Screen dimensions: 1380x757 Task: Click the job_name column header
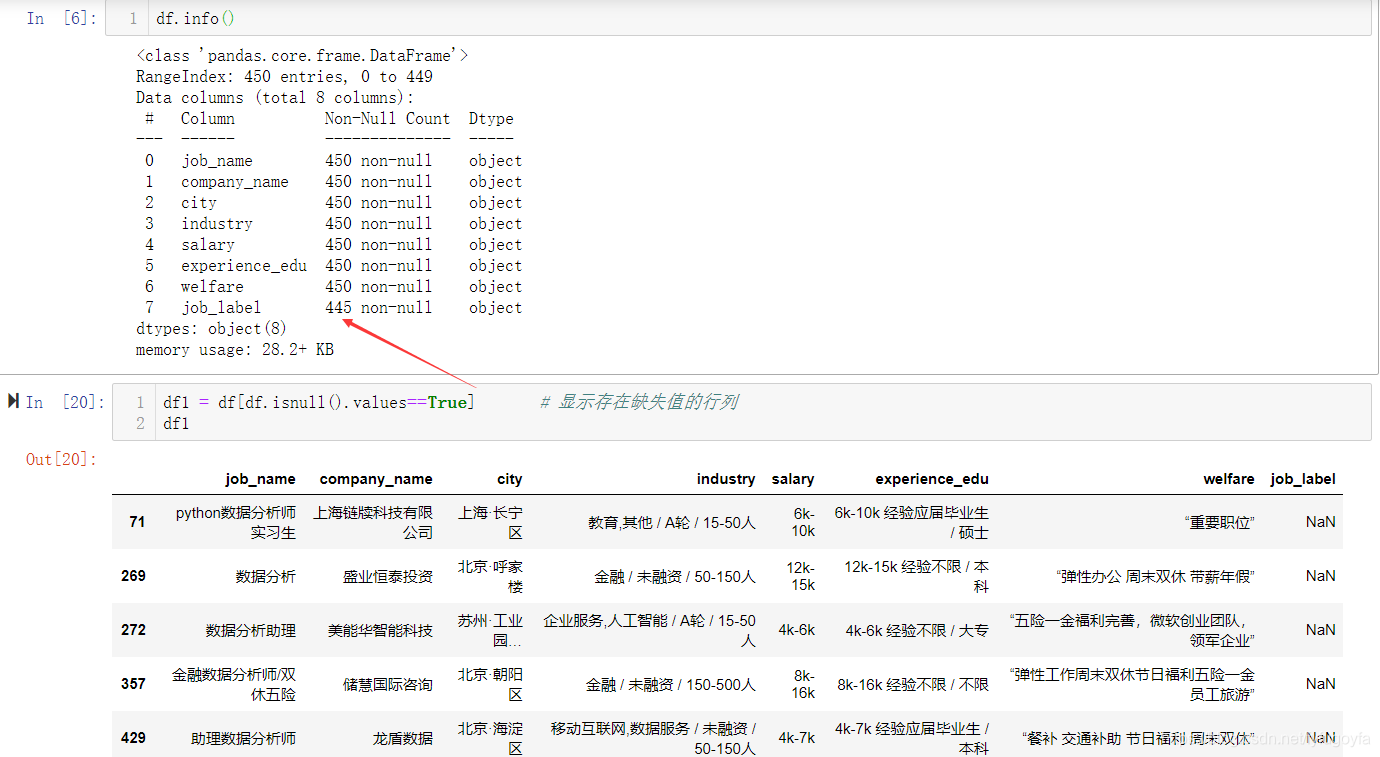(x=260, y=479)
